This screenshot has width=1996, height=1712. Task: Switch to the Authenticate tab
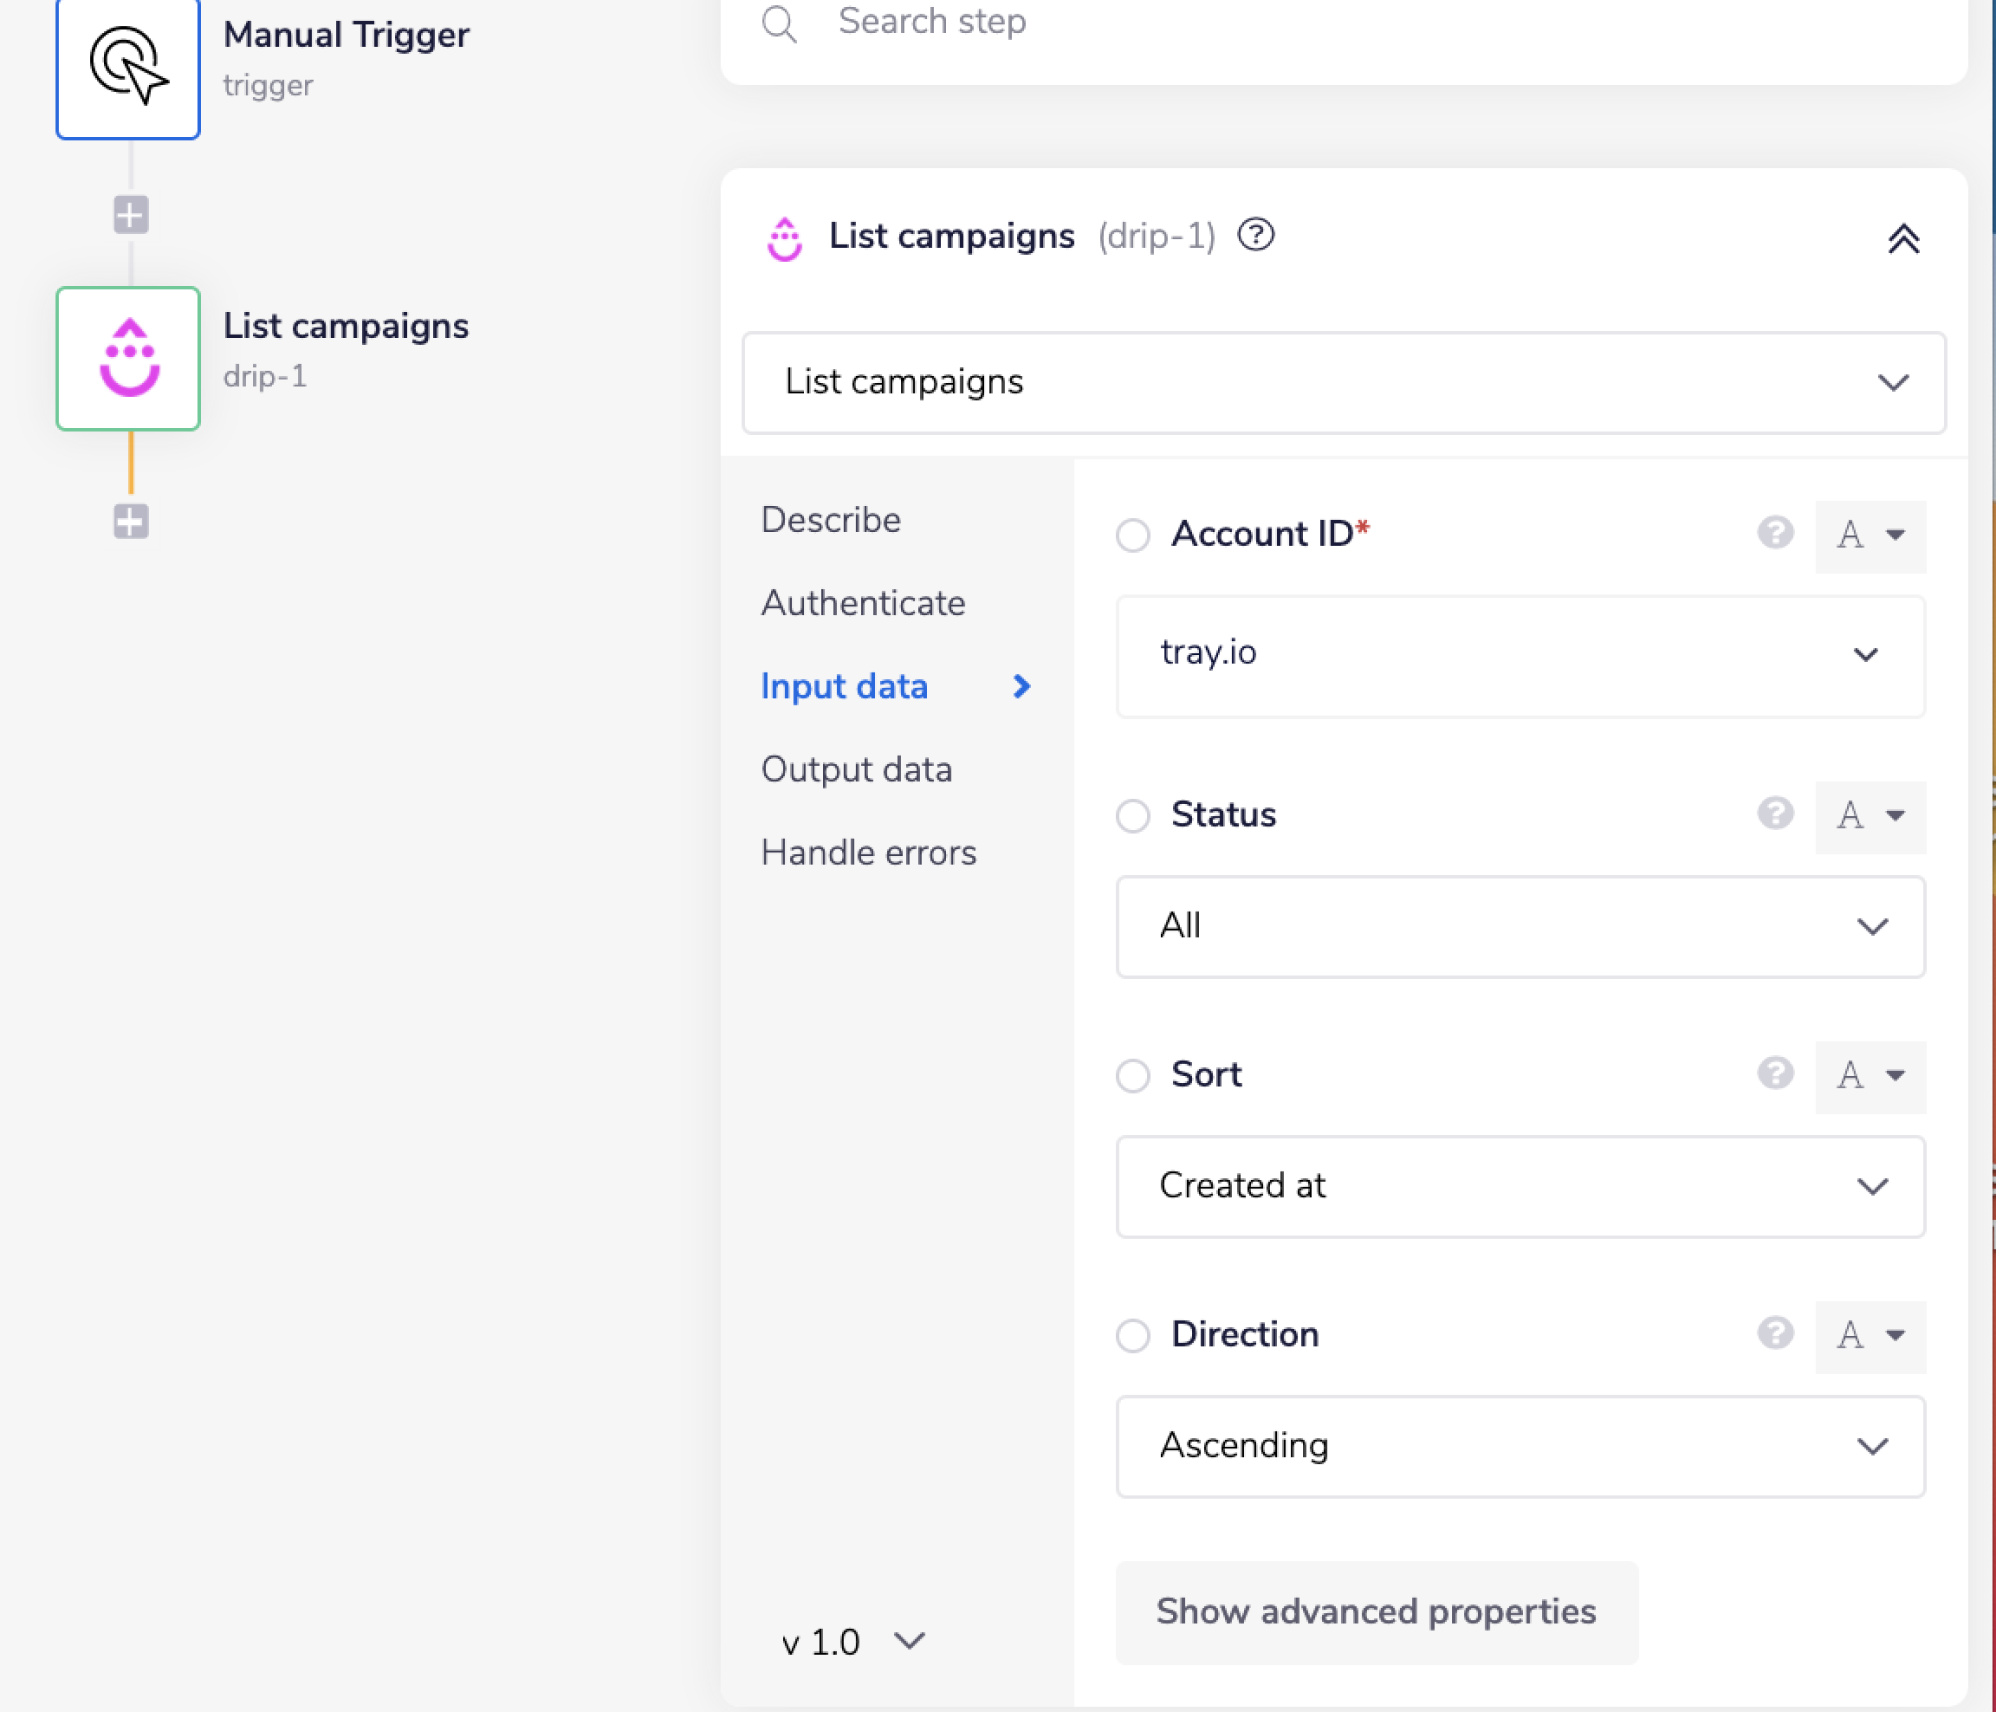pyautogui.click(x=863, y=603)
